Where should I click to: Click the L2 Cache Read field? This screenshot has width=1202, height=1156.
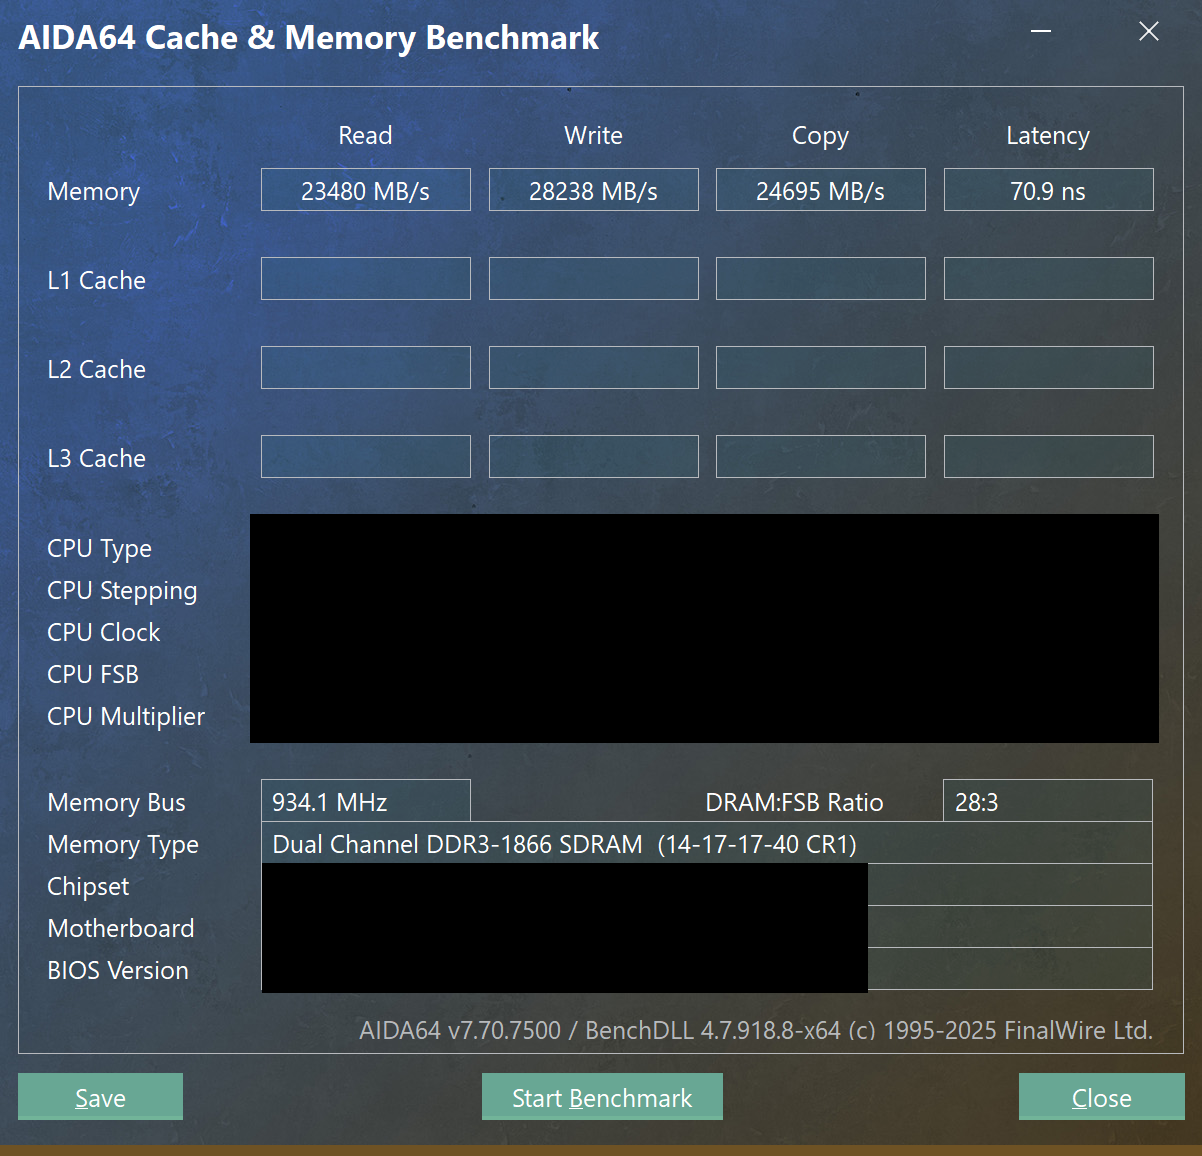point(366,368)
